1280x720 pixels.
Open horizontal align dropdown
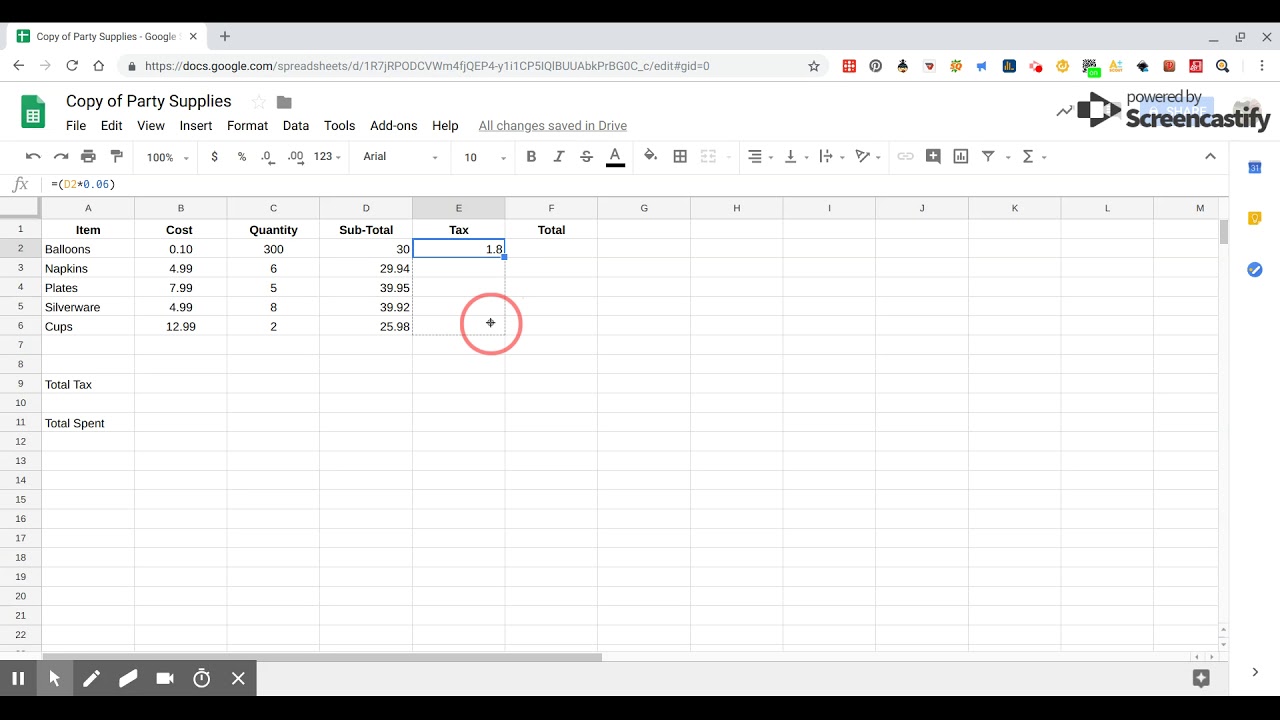760,157
